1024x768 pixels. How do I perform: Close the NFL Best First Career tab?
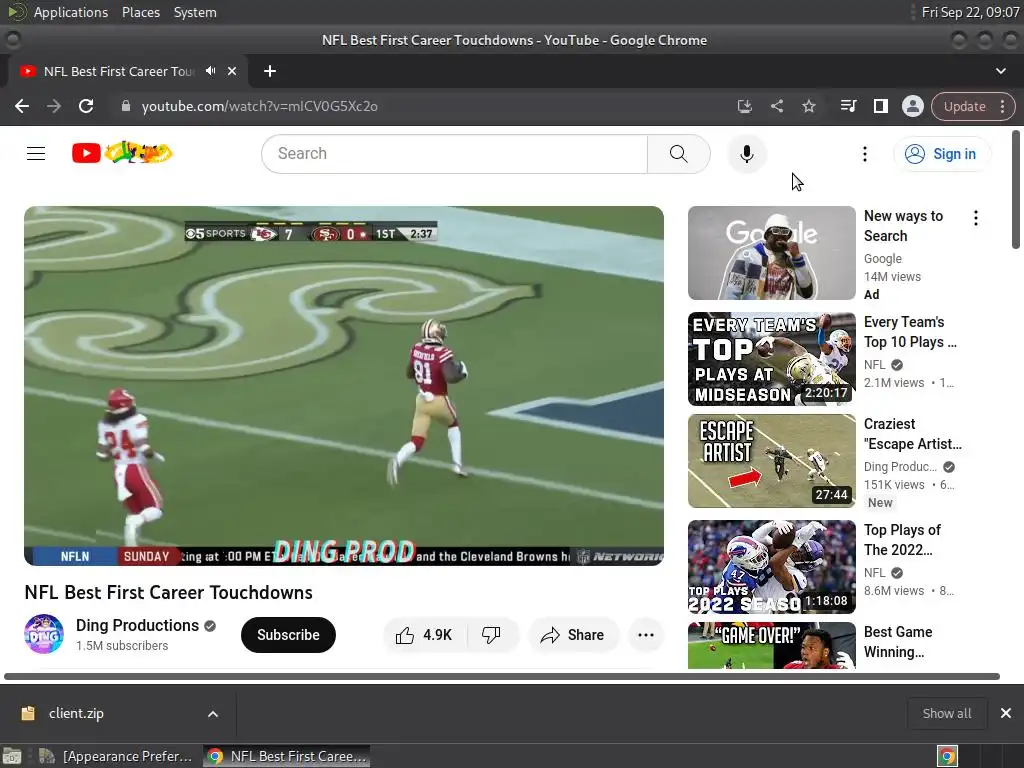click(x=232, y=71)
